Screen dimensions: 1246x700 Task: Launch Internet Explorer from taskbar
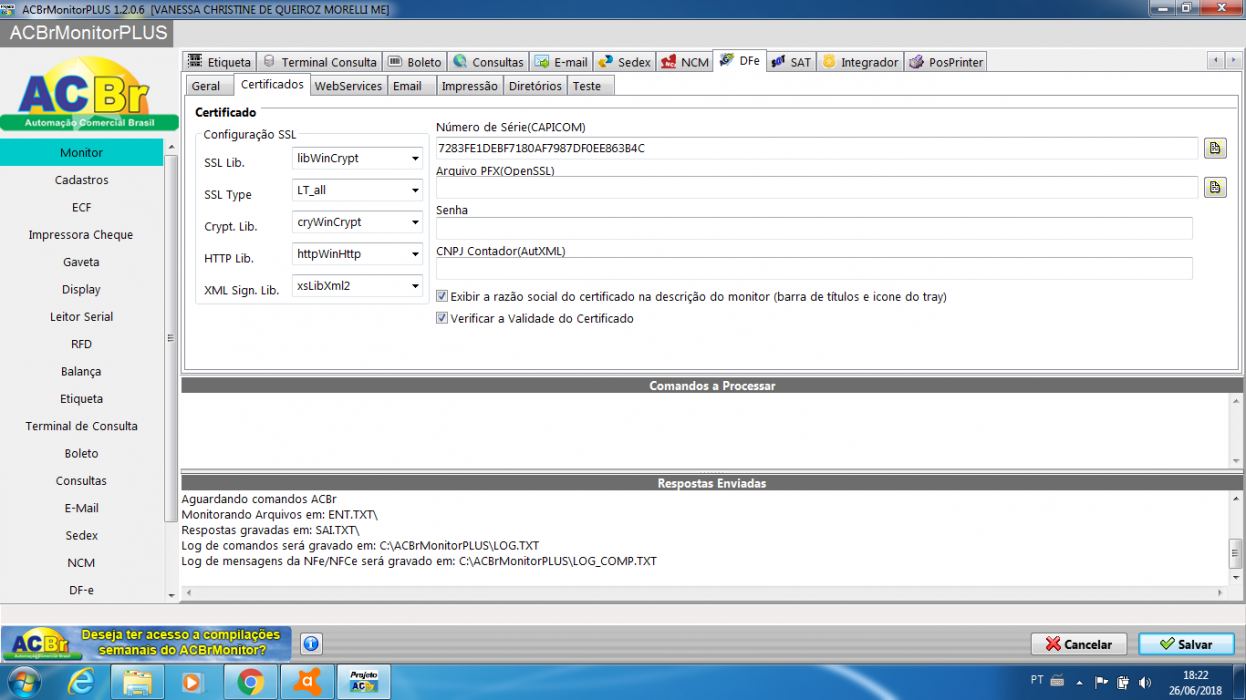pyautogui.click(x=82, y=683)
